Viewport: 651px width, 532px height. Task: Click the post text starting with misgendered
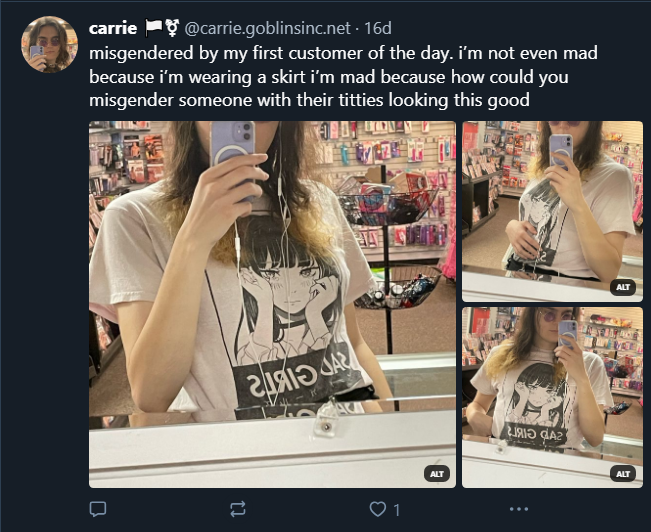[343, 77]
